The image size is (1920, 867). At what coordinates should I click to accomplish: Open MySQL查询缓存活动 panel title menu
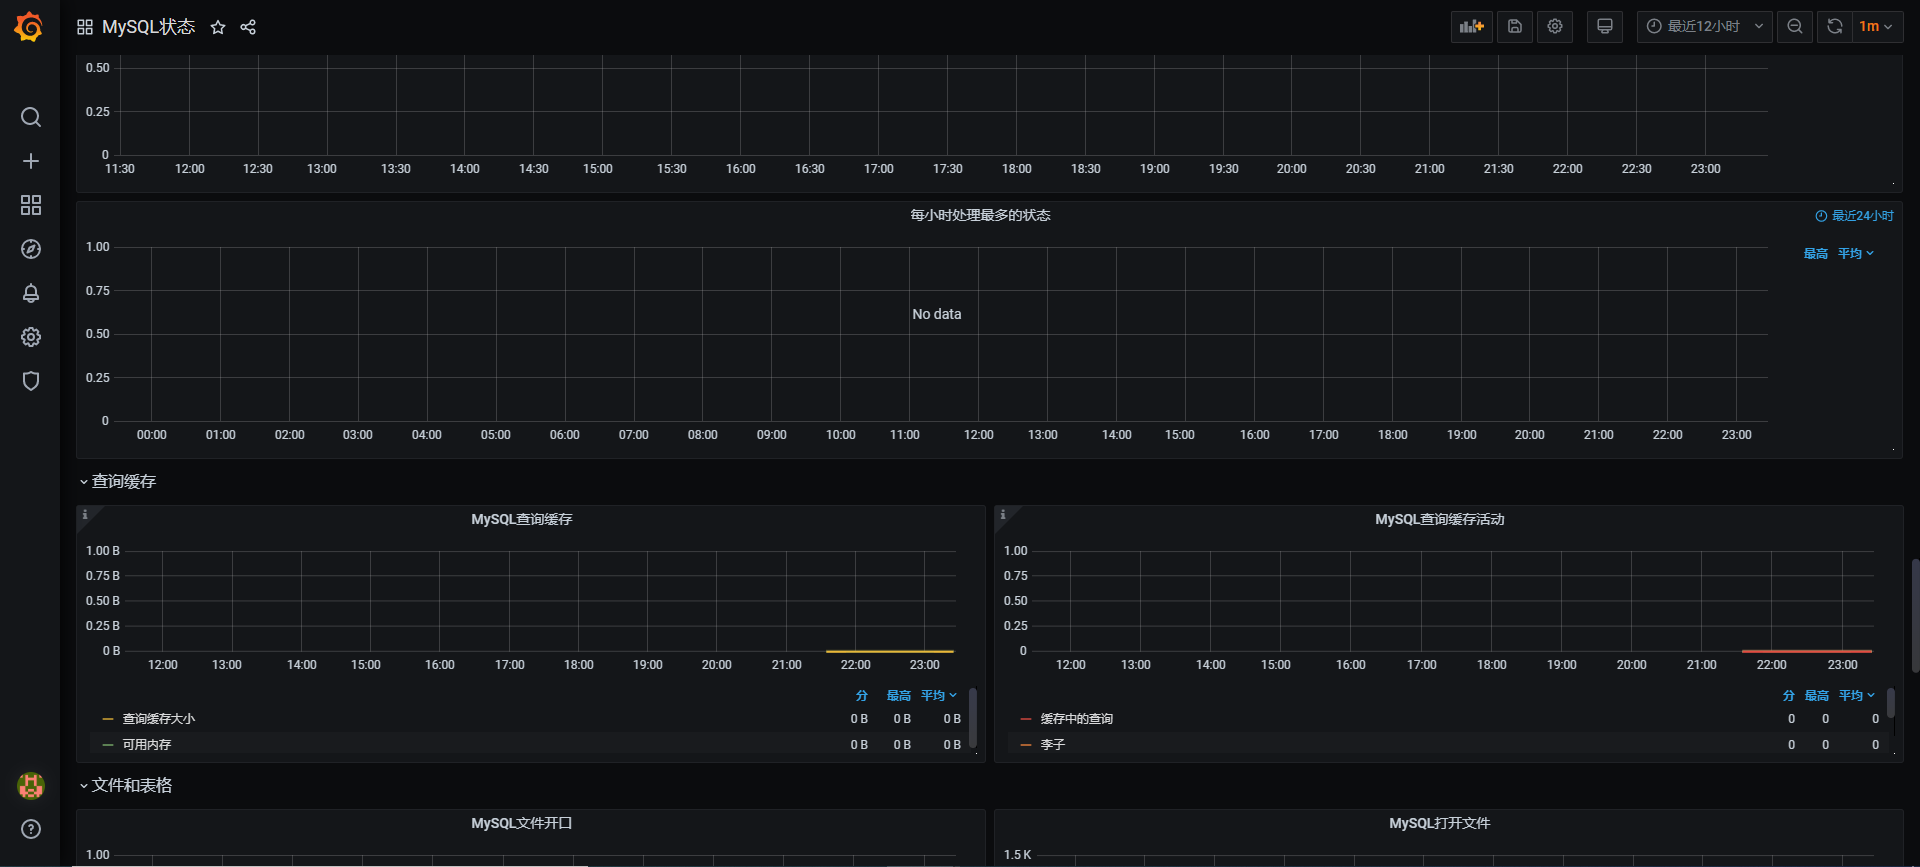pyautogui.click(x=1440, y=520)
